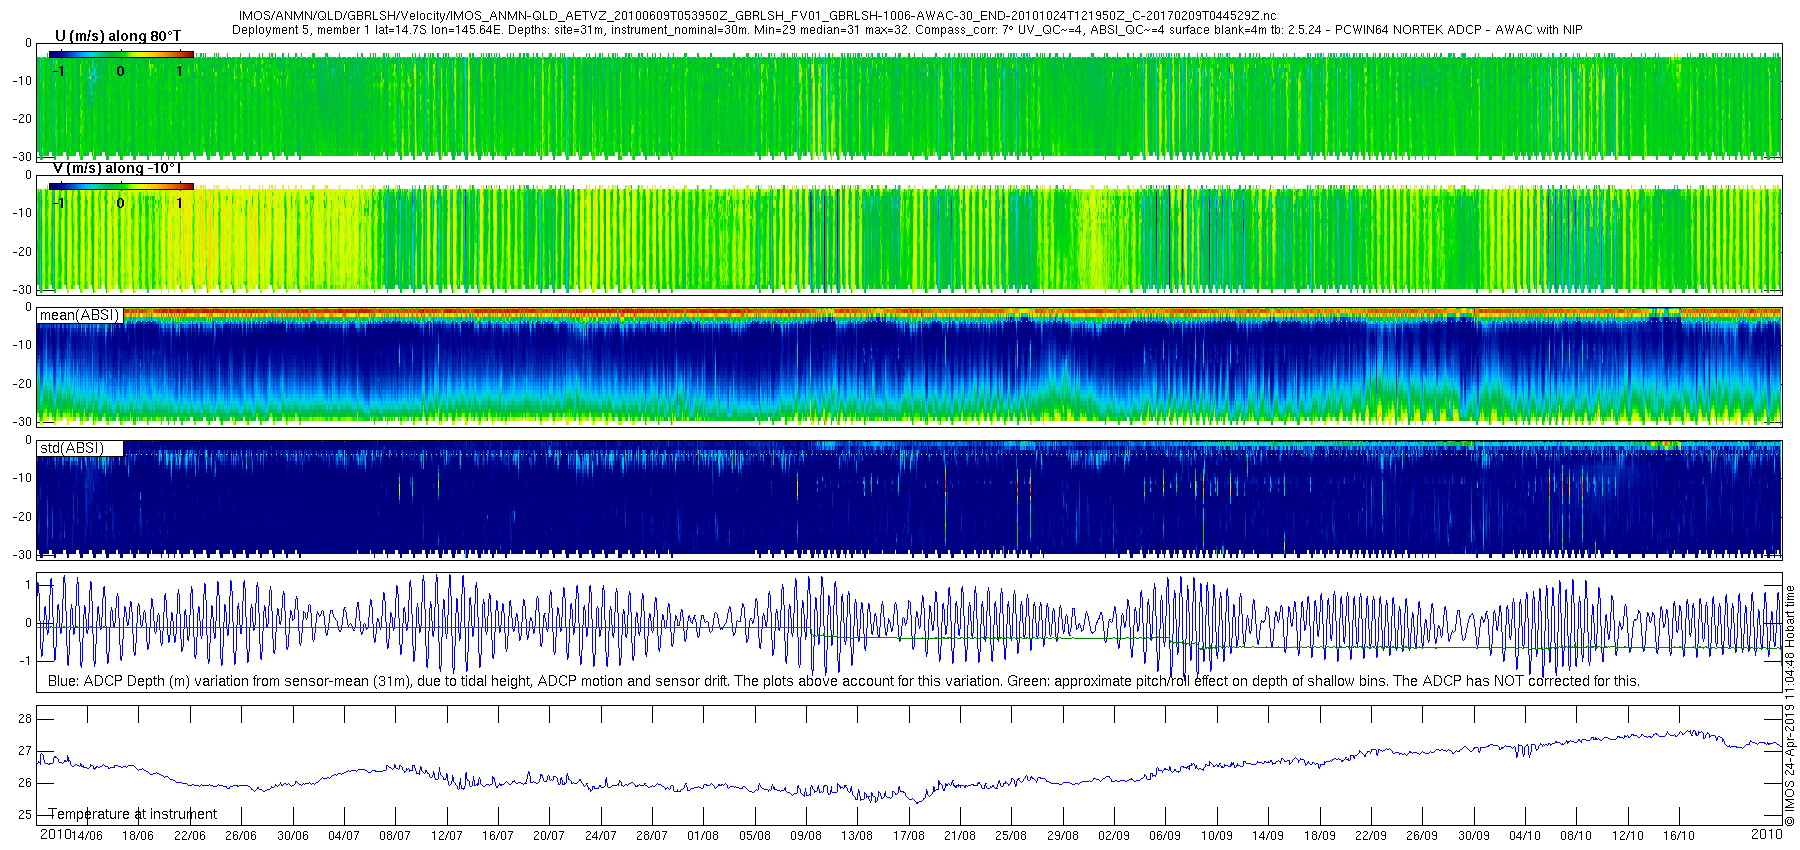1800x850 pixels.
Task: Click the '29/08' date tick label
Action: pyautogui.click(x=1063, y=836)
